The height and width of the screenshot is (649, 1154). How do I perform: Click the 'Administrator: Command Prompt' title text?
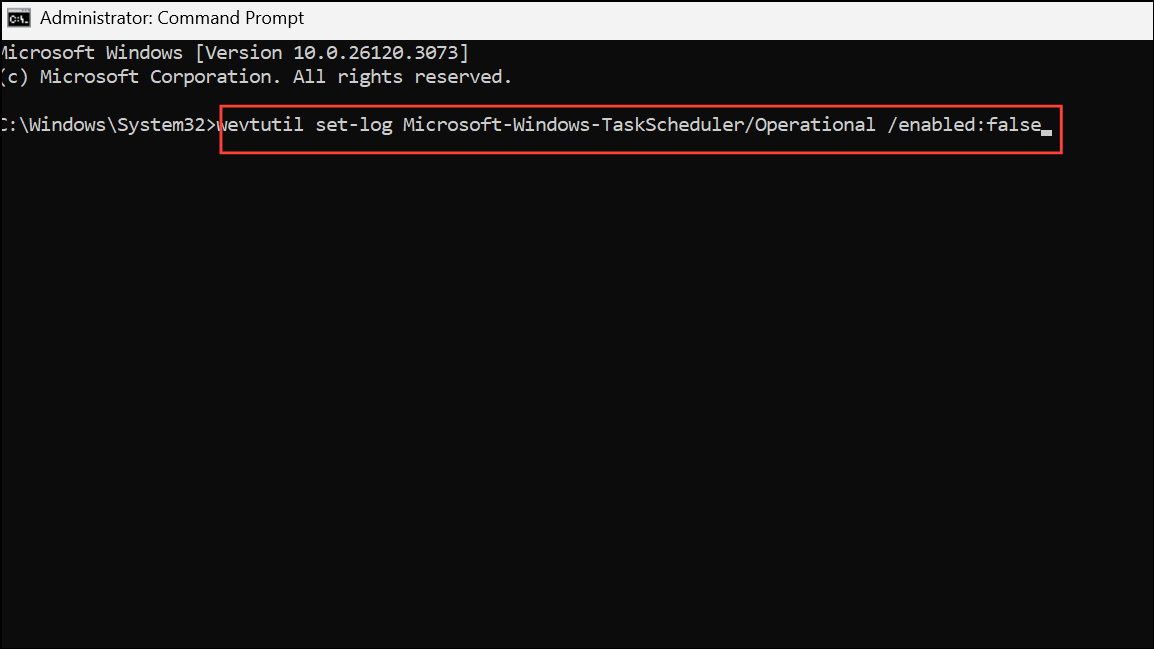tap(171, 18)
